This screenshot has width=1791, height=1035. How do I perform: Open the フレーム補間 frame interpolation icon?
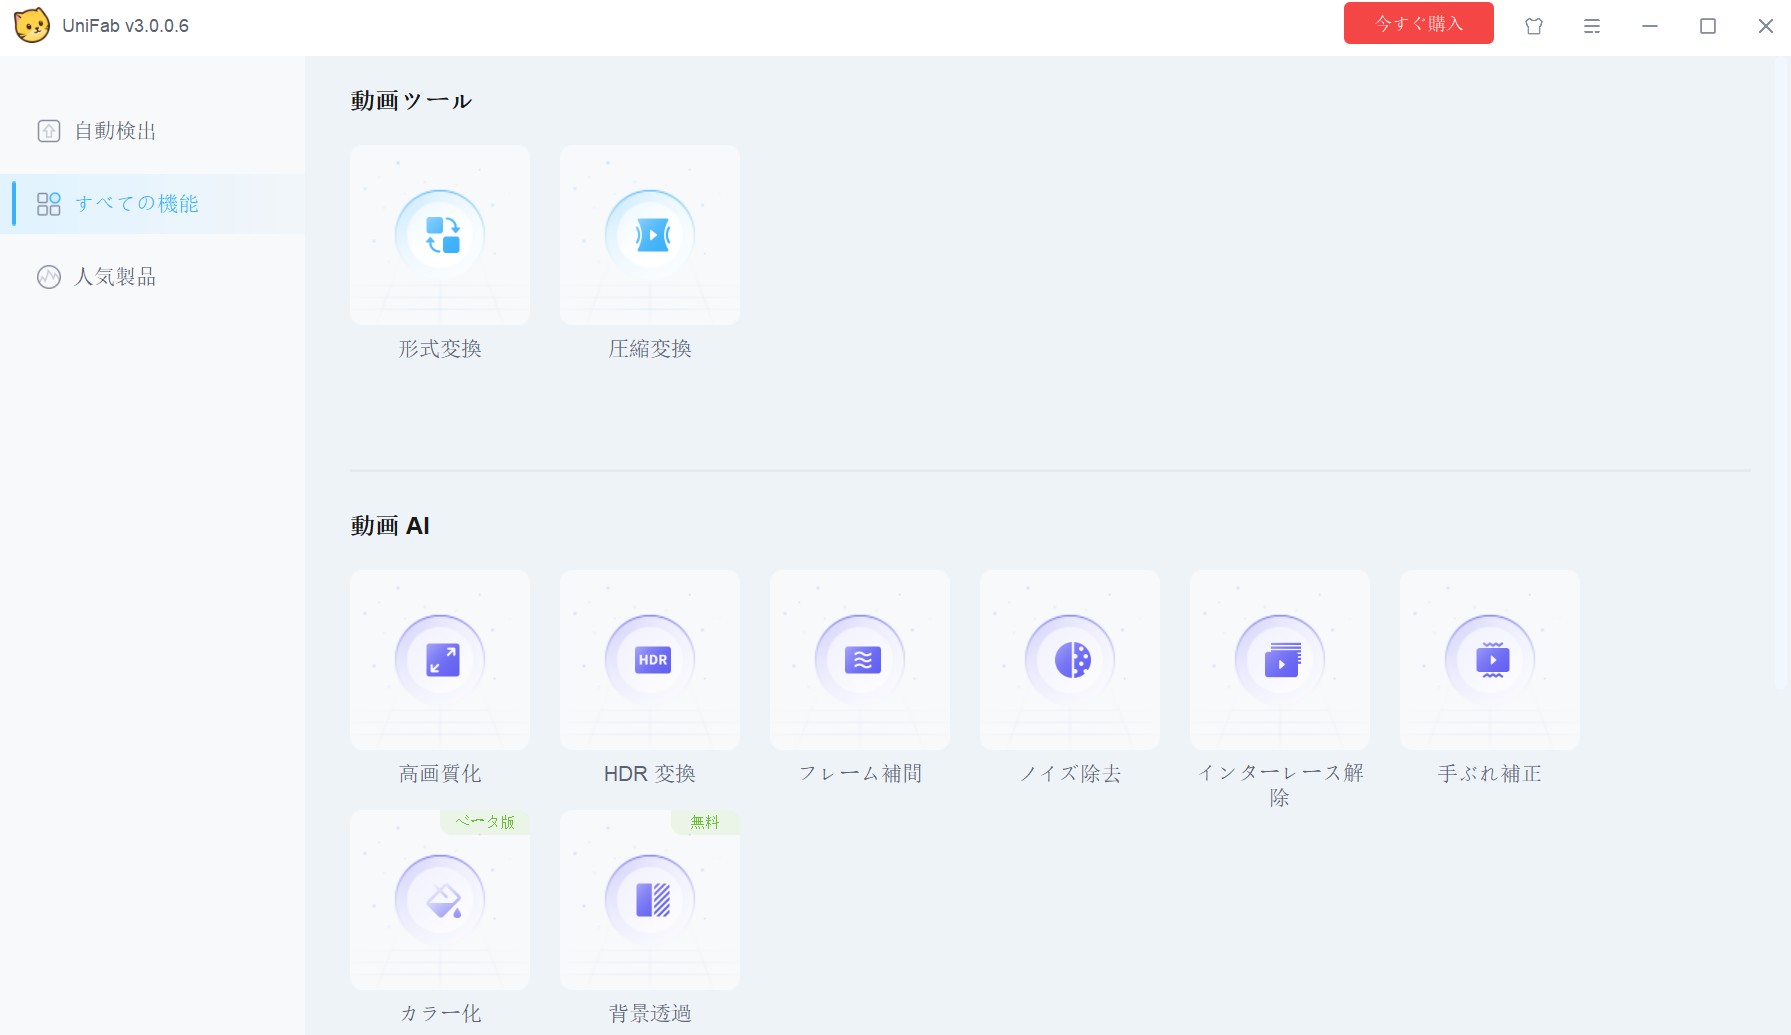(860, 660)
